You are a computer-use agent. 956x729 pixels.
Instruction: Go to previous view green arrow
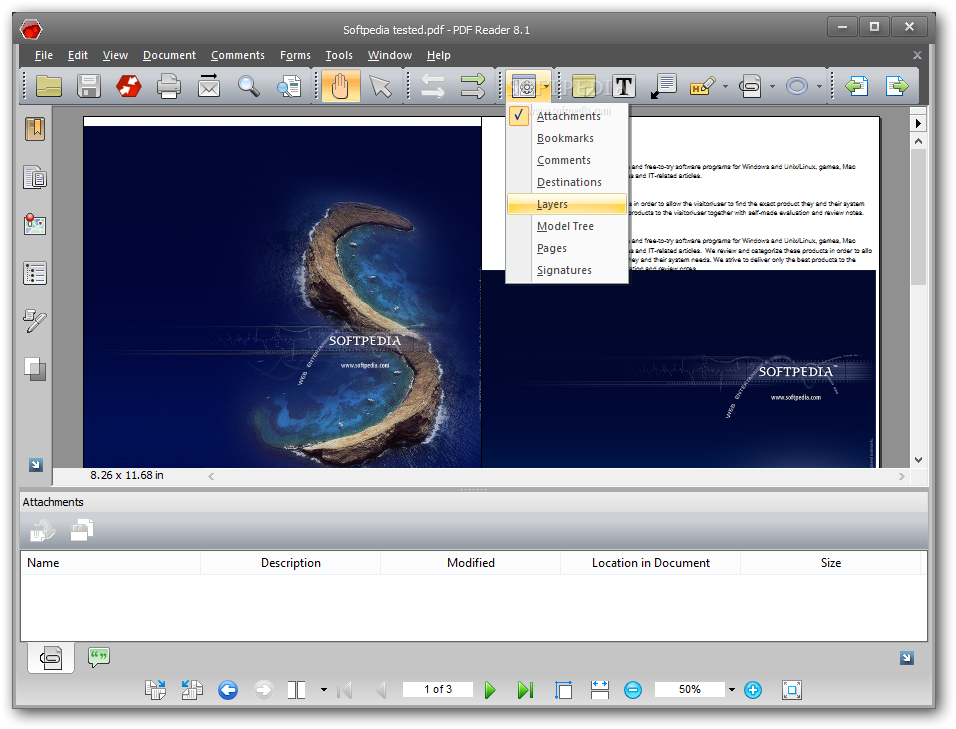click(857, 86)
